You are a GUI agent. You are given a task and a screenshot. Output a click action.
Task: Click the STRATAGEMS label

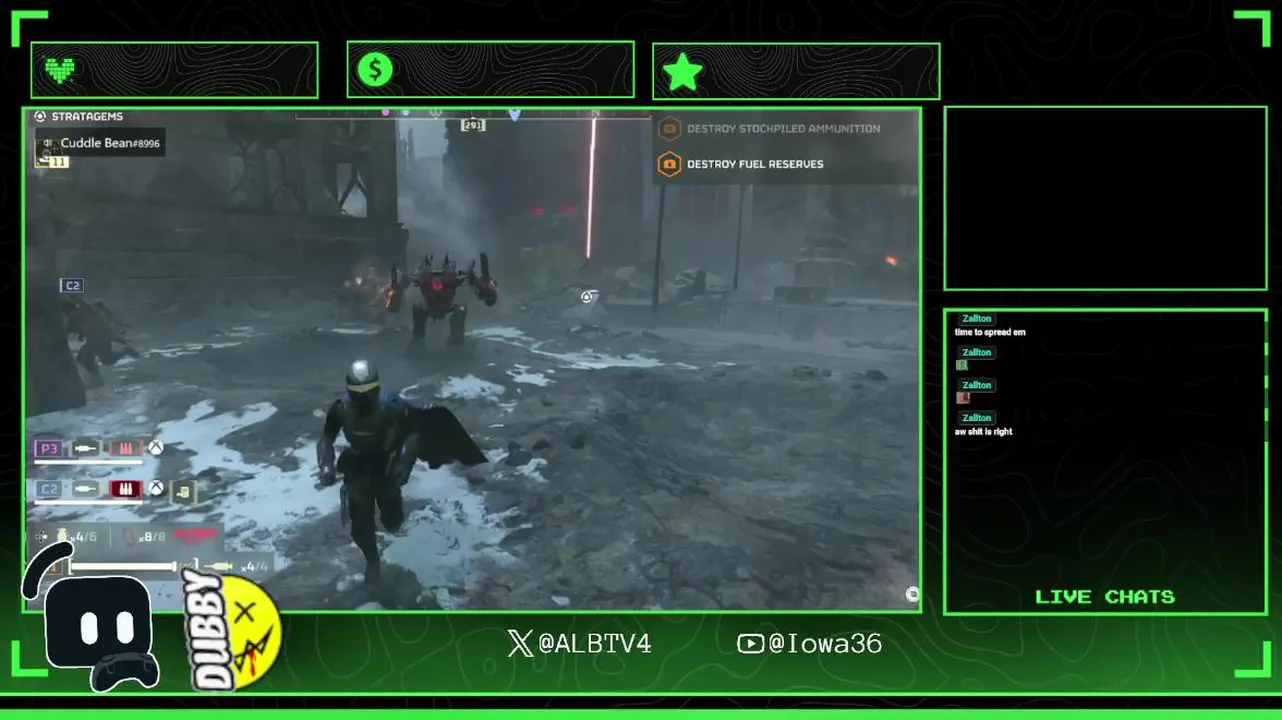pyautogui.click(x=87, y=117)
